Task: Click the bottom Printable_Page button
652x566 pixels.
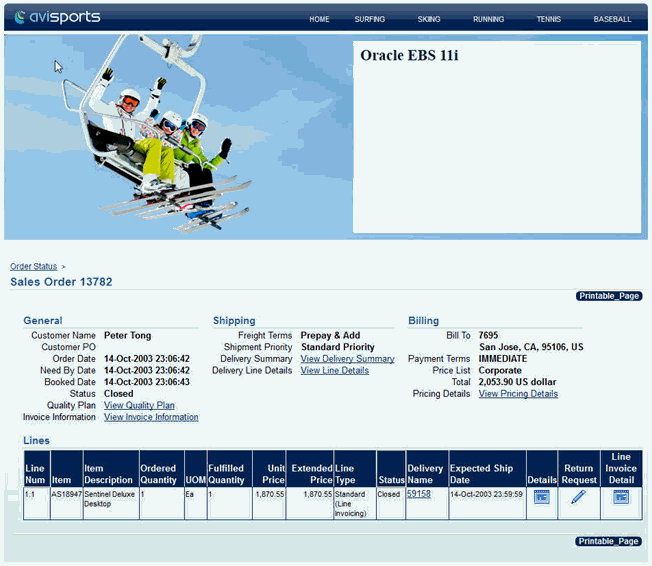Action: 608,541
